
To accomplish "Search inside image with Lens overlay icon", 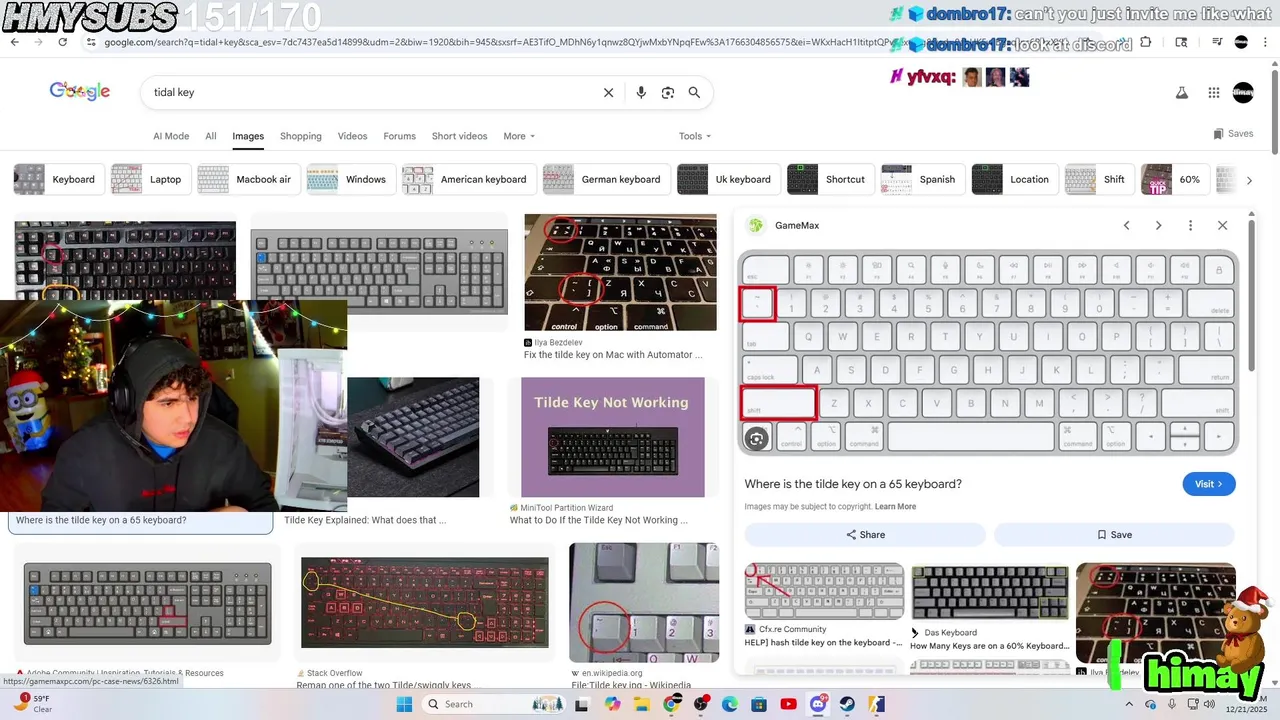I will (x=757, y=438).
